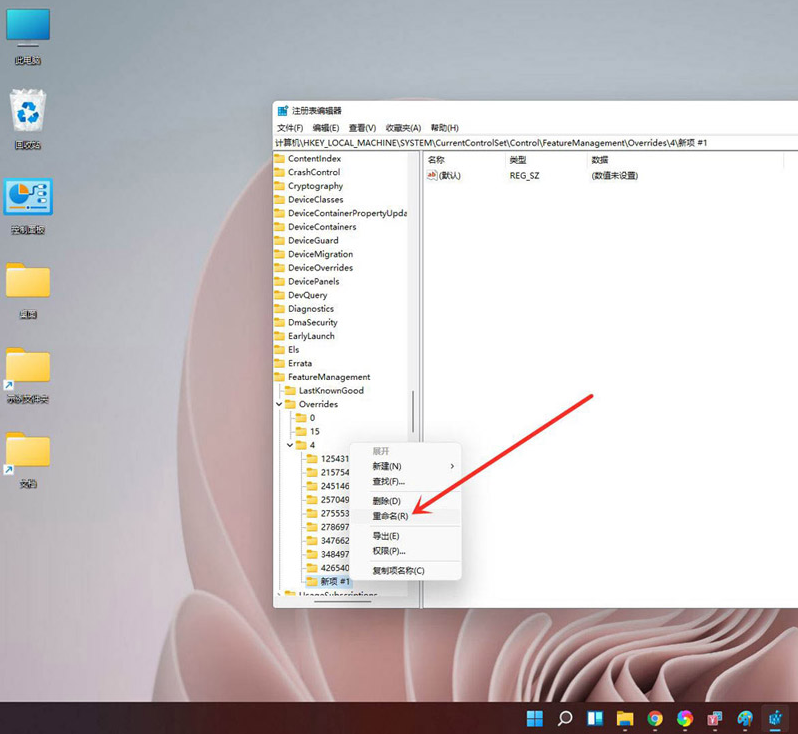Collapse the key named 4
Image resolution: width=798 pixels, height=734 pixels.
[x=290, y=445]
